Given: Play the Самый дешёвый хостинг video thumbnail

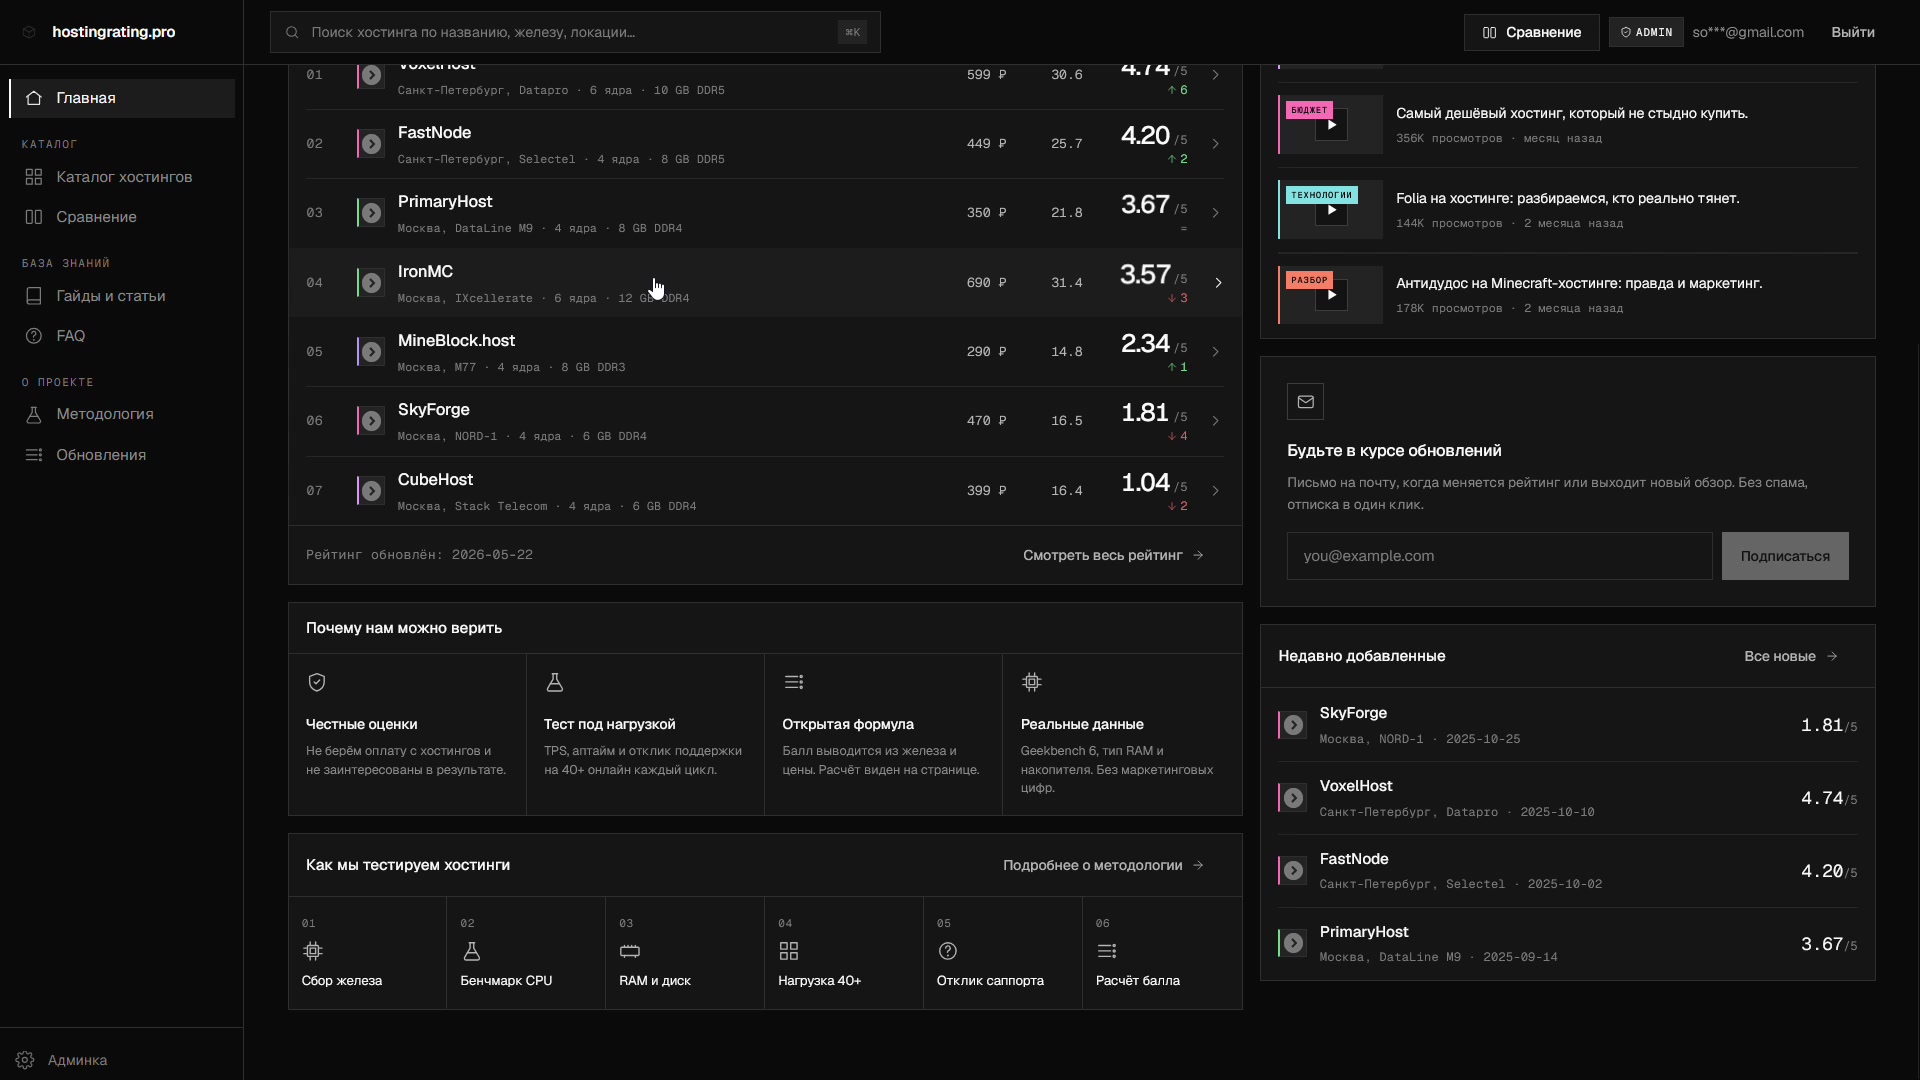Looking at the screenshot, I should [1331, 125].
